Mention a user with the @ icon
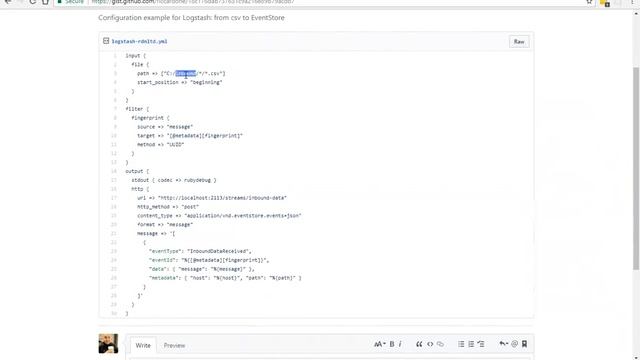The image size is (640, 360). [514, 344]
